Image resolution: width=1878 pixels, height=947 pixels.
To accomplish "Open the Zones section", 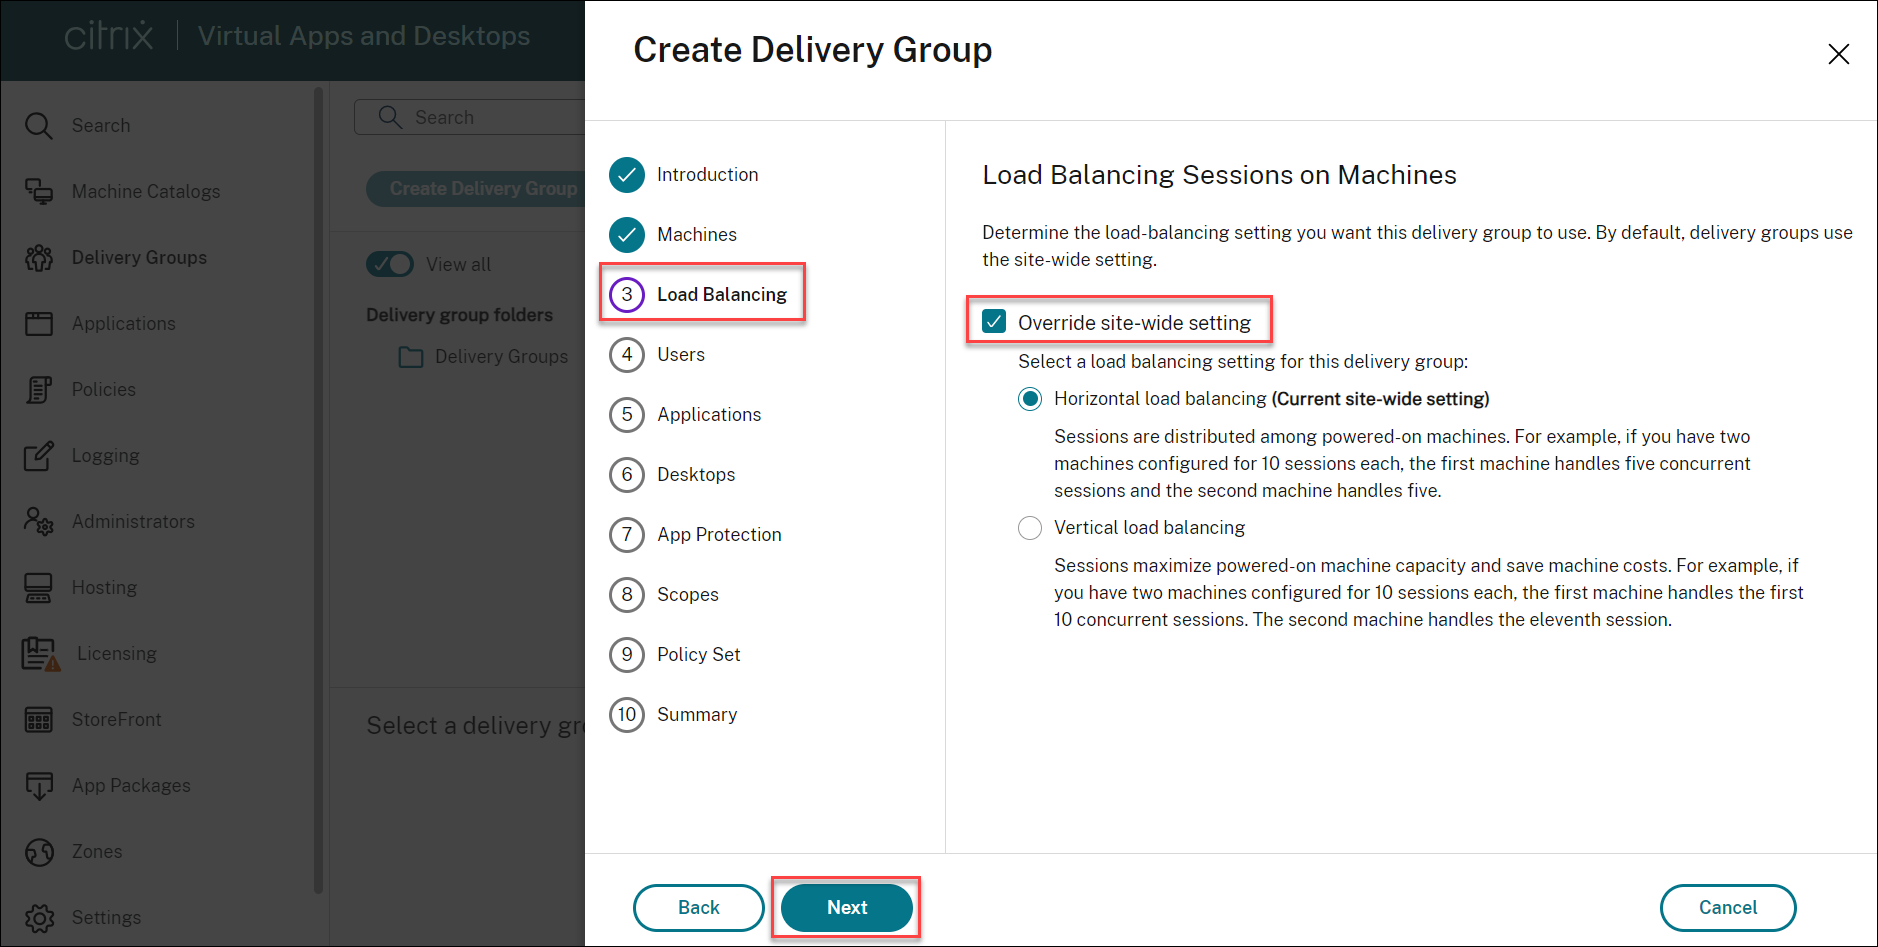I will point(97,851).
